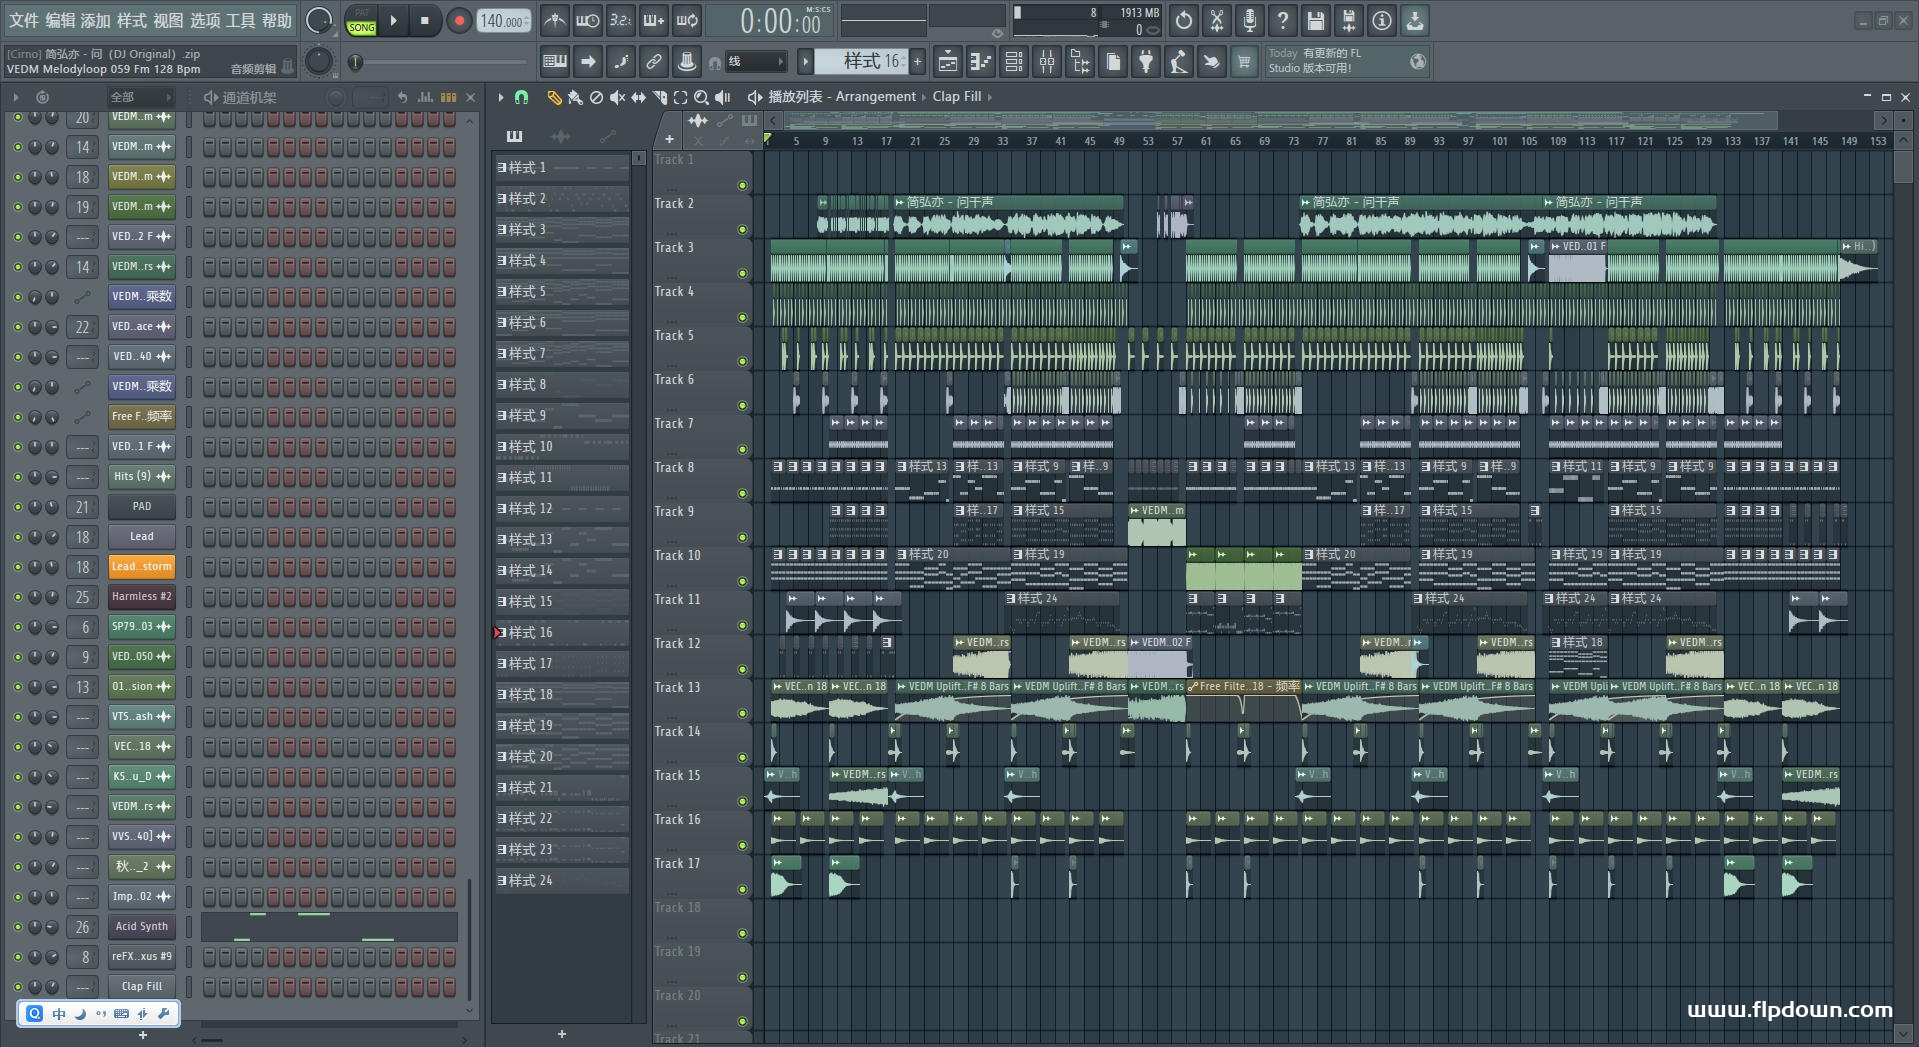The image size is (1919, 1047).
Task: Click the metronome icon
Action: [x=554, y=20]
